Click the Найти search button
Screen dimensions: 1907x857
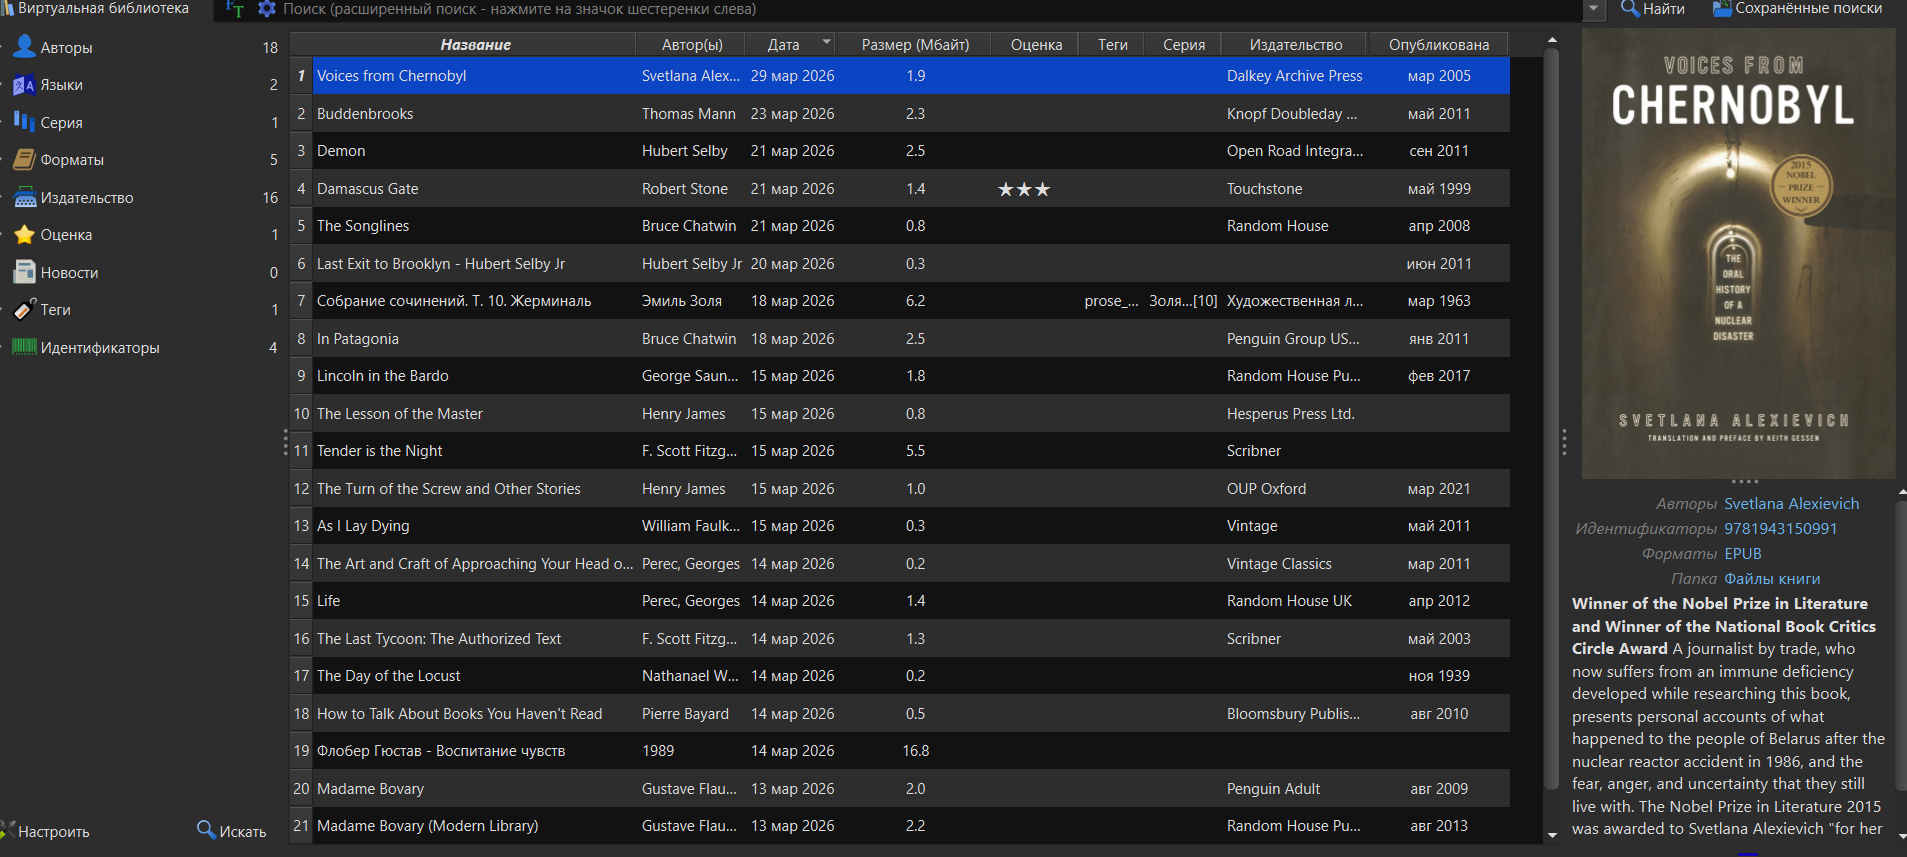point(1652,9)
